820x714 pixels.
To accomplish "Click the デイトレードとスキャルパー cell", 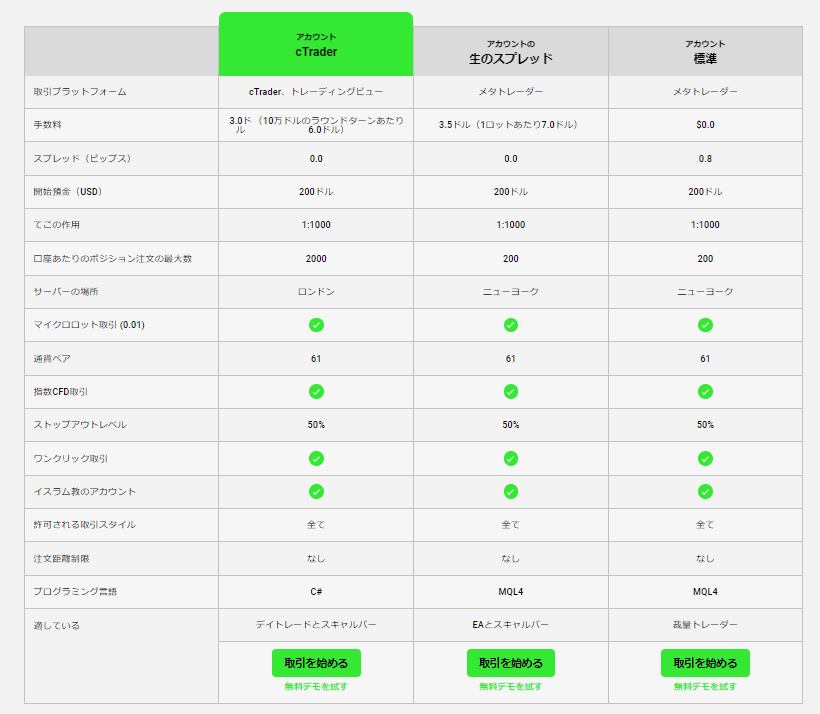I will (x=316, y=625).
